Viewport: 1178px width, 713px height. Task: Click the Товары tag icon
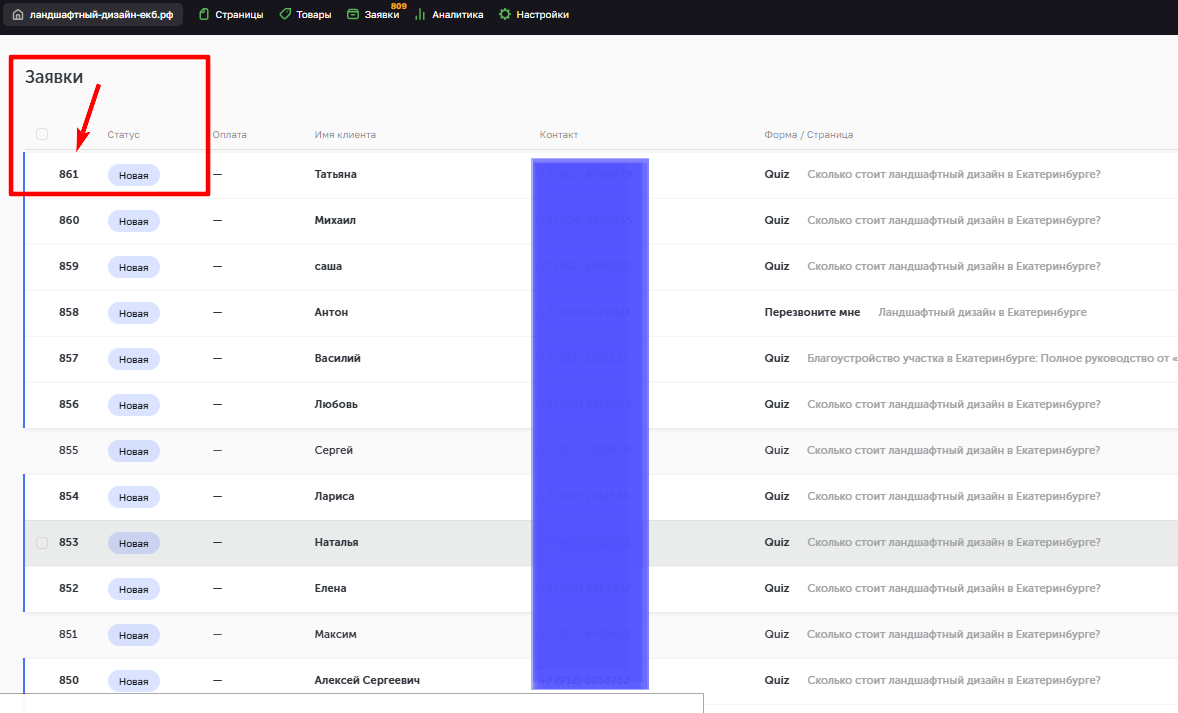[285, 15]
